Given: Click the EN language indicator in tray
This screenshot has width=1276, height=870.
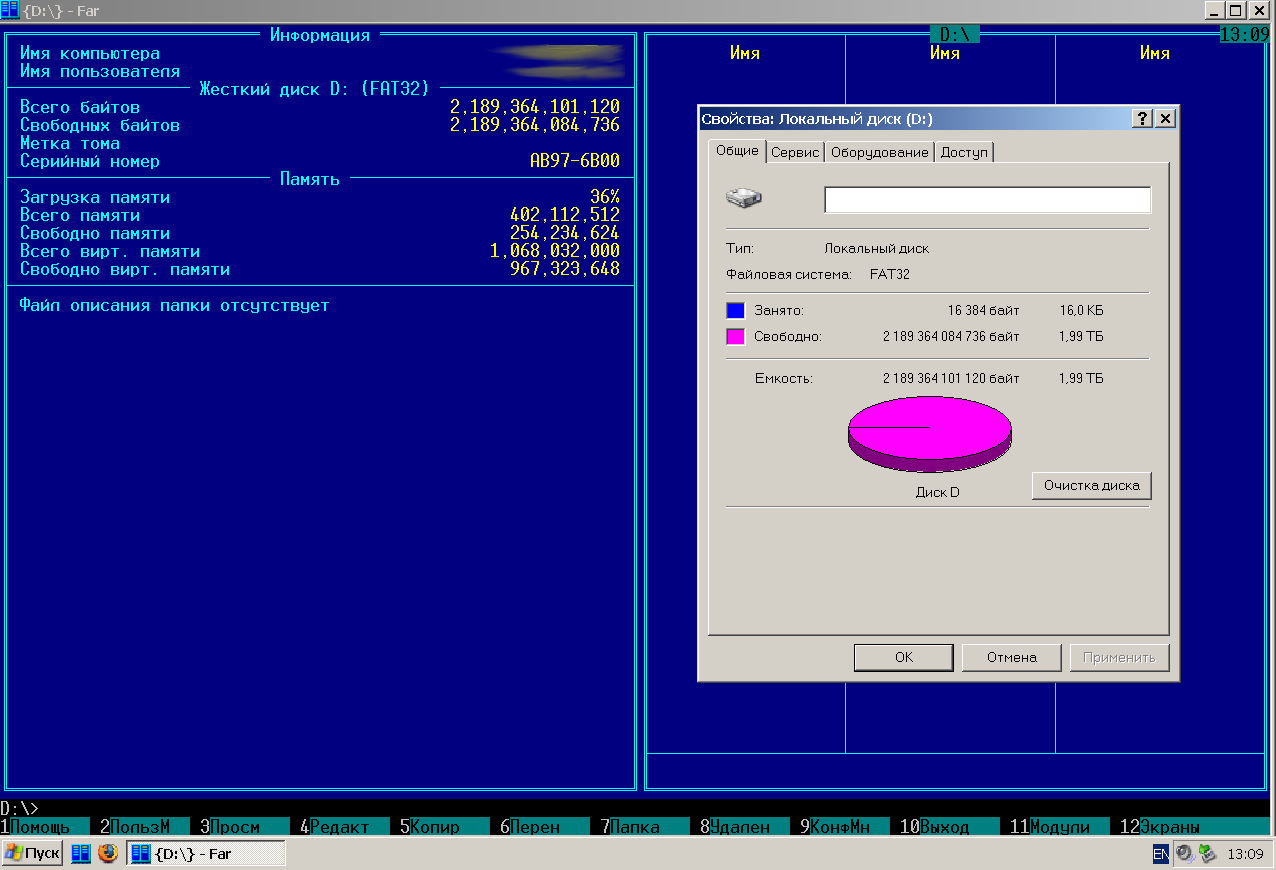Looking at the screenshot, I should tap(1160, 854).
